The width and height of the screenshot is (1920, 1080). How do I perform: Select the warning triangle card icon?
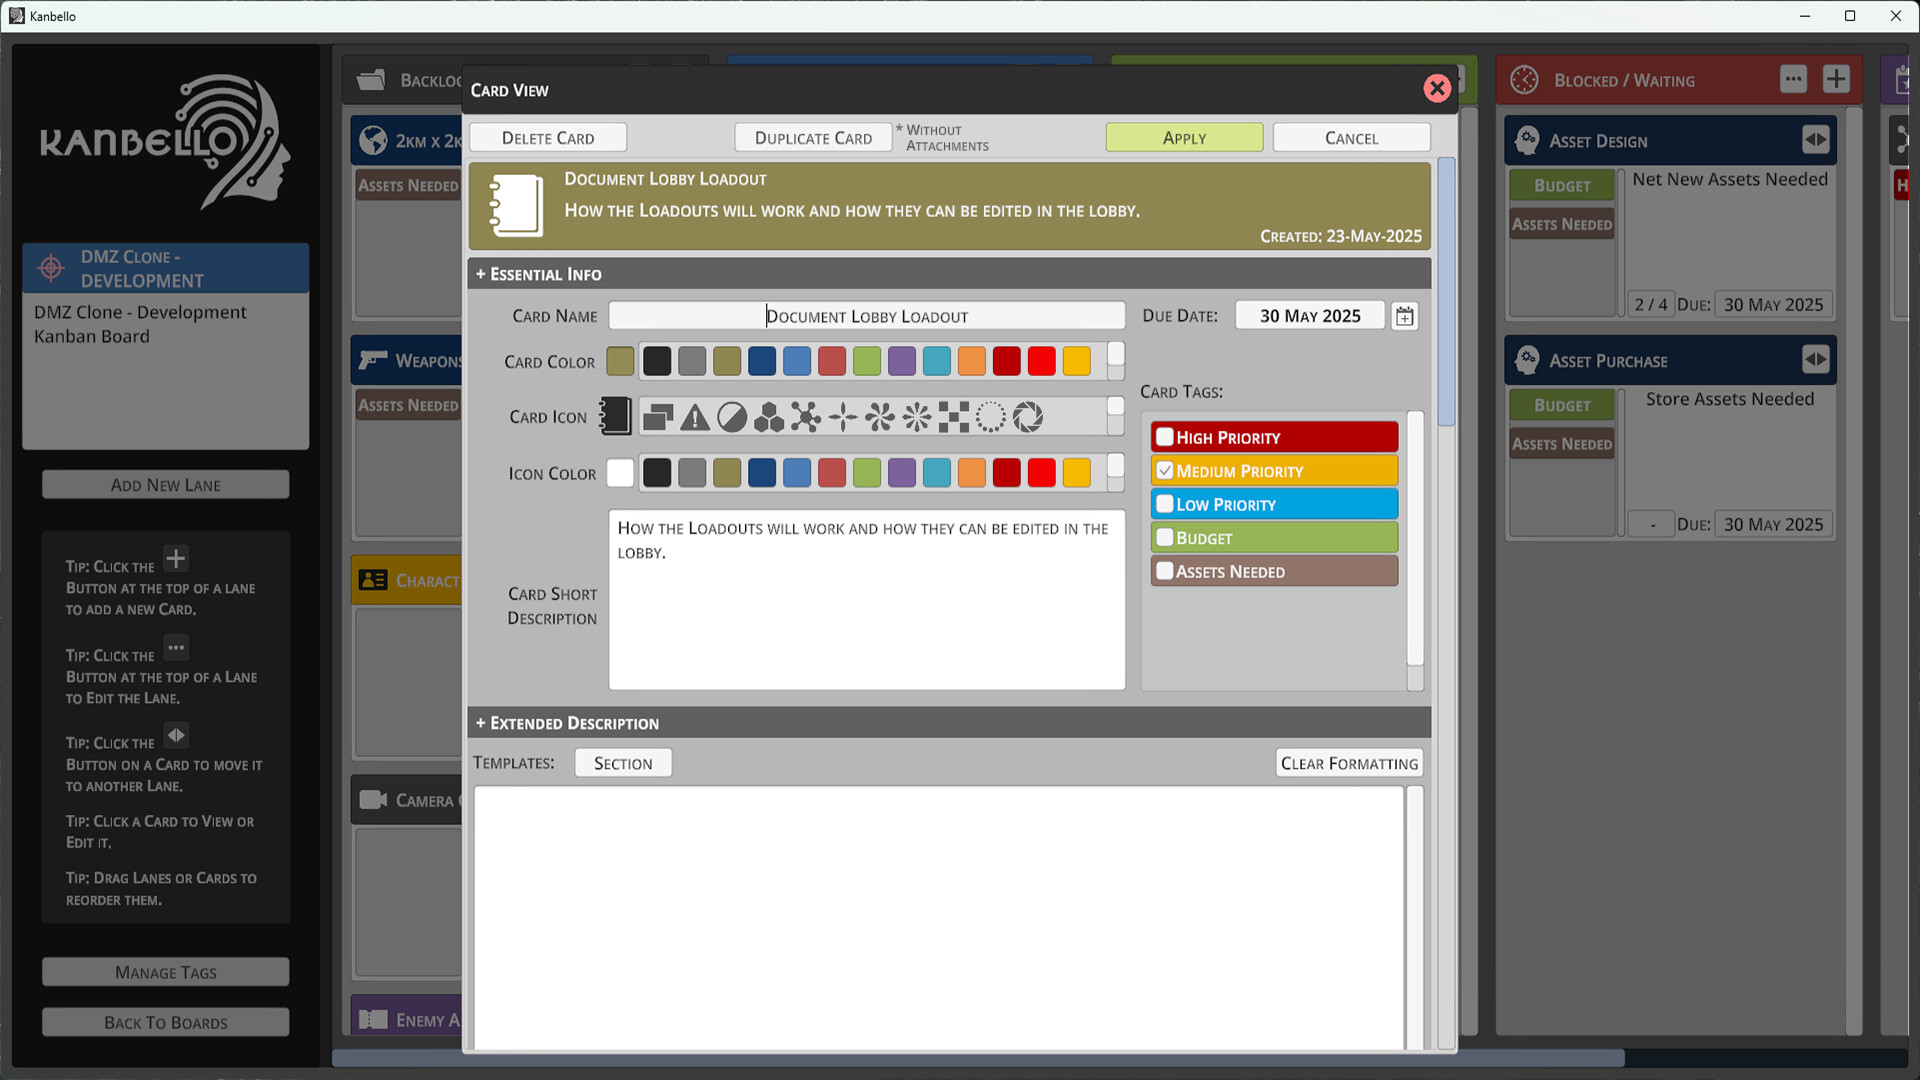[x=694, y=417]
